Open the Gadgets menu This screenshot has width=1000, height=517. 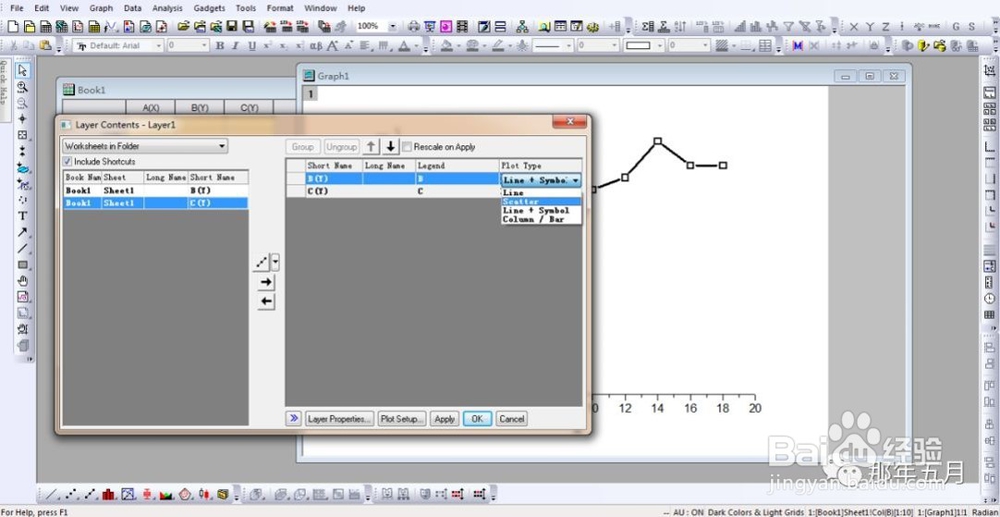pyautogui.click(x=209, y=8)
